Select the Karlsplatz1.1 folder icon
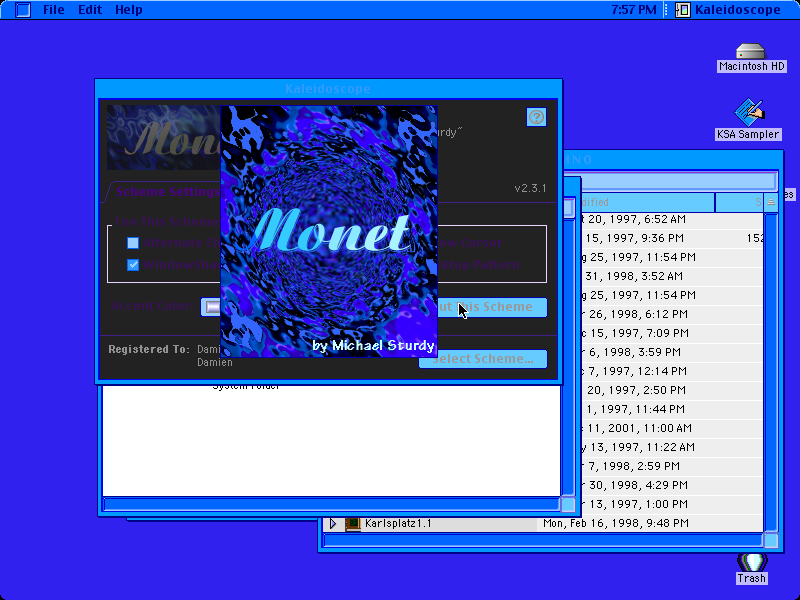This screenshot has height=600, width=800. (x=353, y=523)
